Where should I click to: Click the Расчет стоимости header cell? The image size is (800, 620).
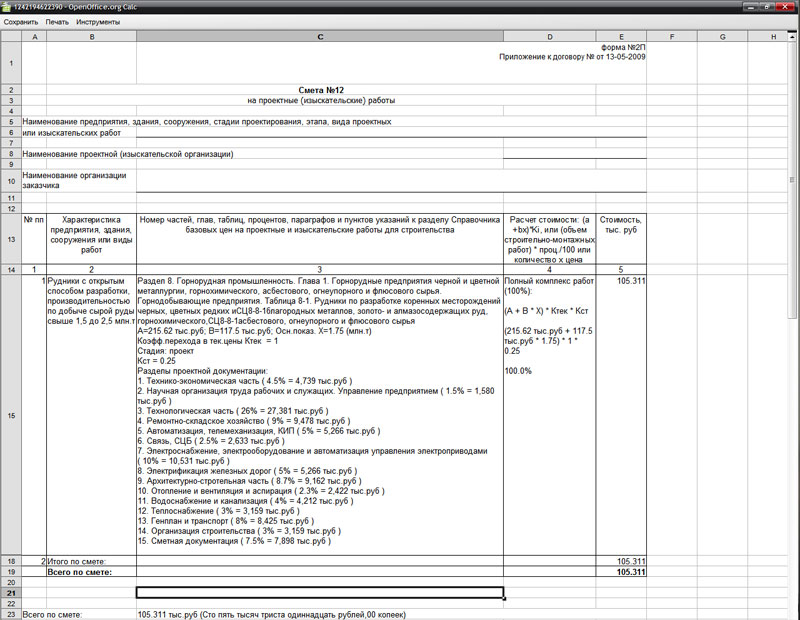[x=549, y=230]
